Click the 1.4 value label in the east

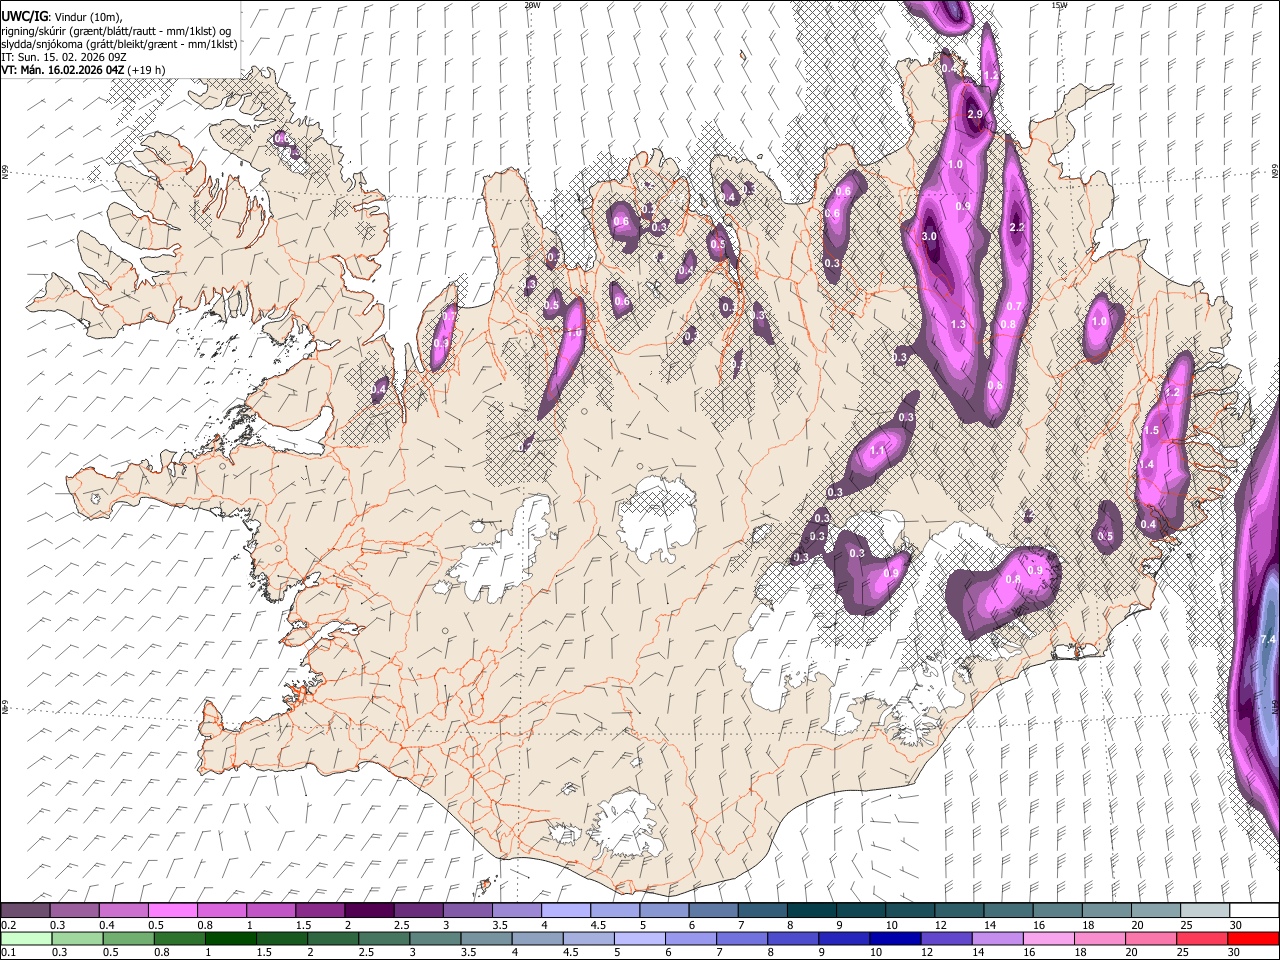(1146, 465)
